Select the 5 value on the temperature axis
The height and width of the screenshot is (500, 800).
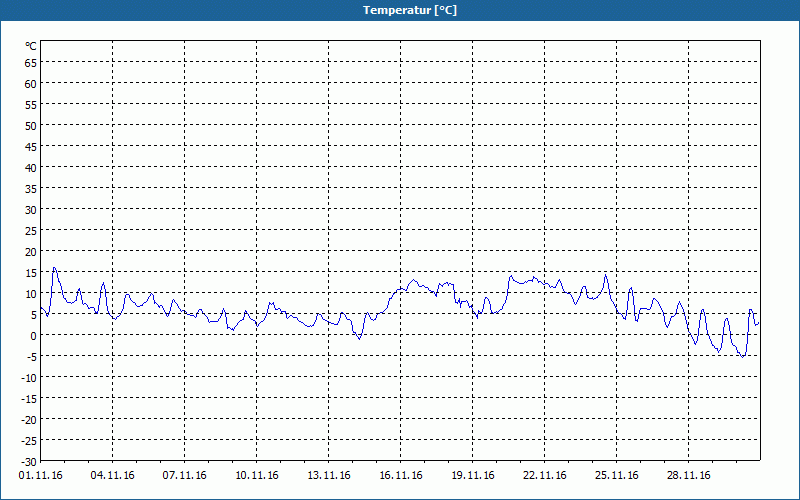click(x=34, y=315)
